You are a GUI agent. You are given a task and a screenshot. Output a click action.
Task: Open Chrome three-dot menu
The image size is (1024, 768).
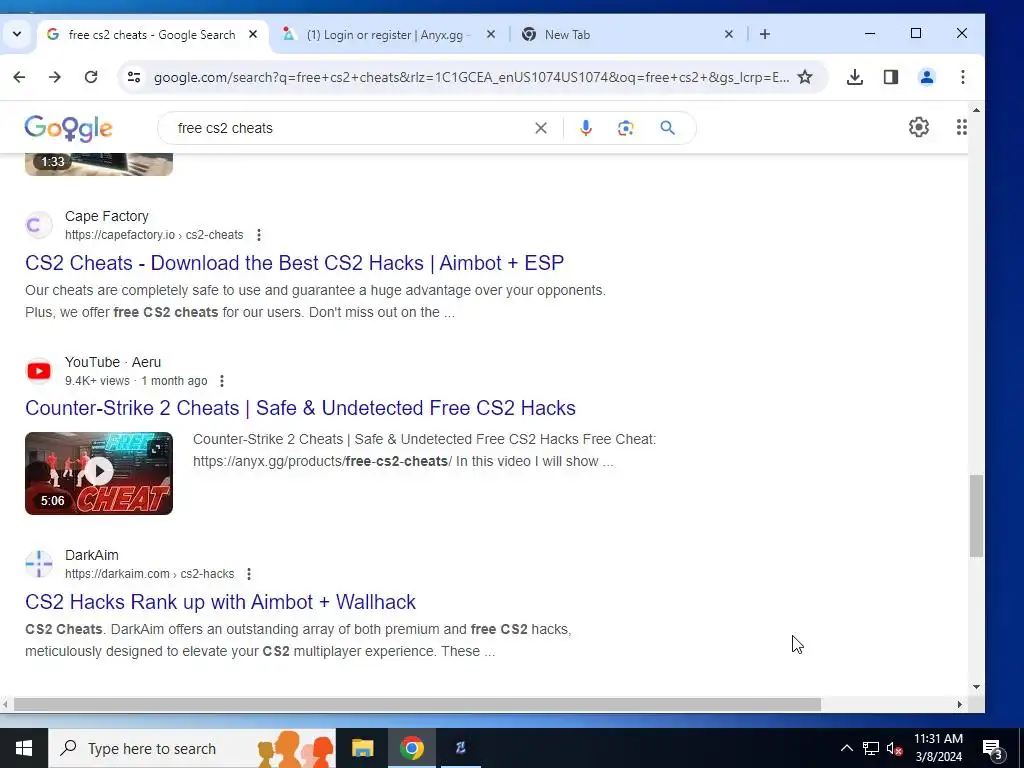pos(963,77)
